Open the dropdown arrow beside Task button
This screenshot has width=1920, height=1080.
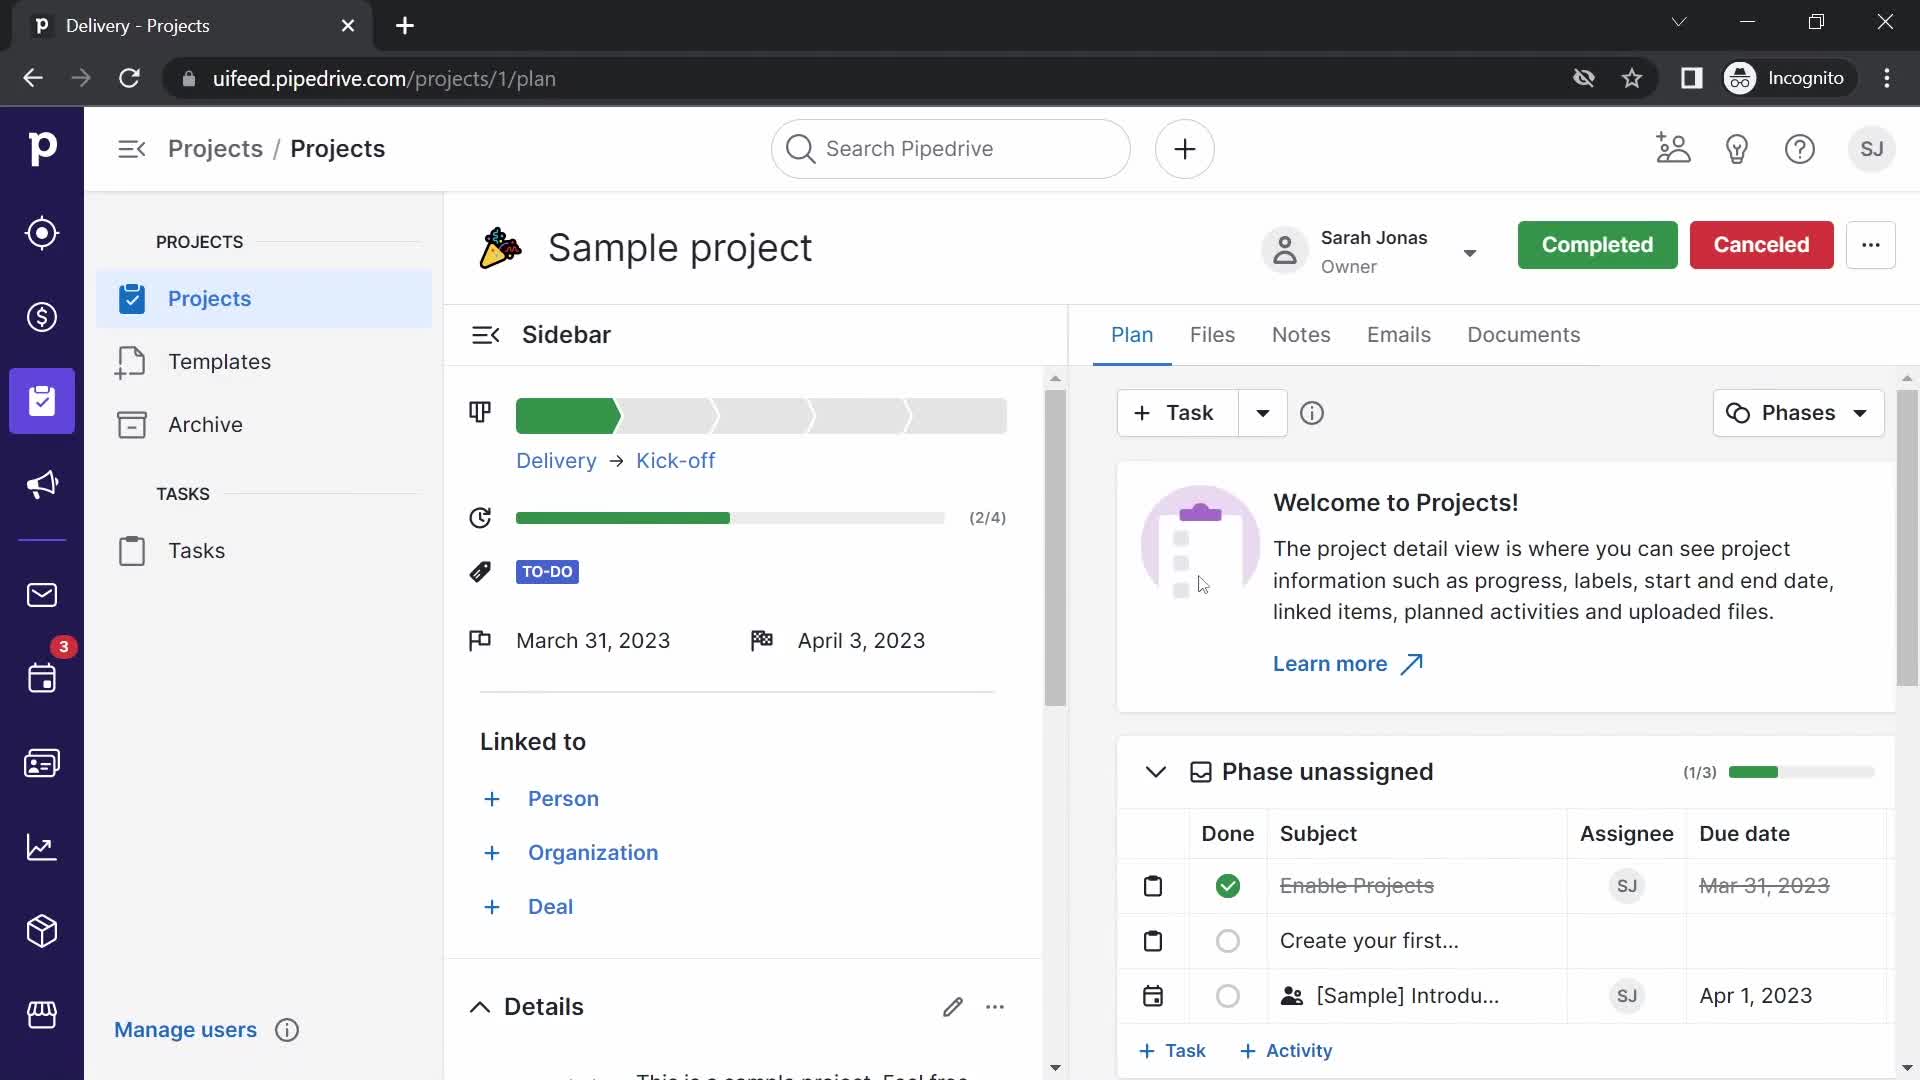point(1263,413)
